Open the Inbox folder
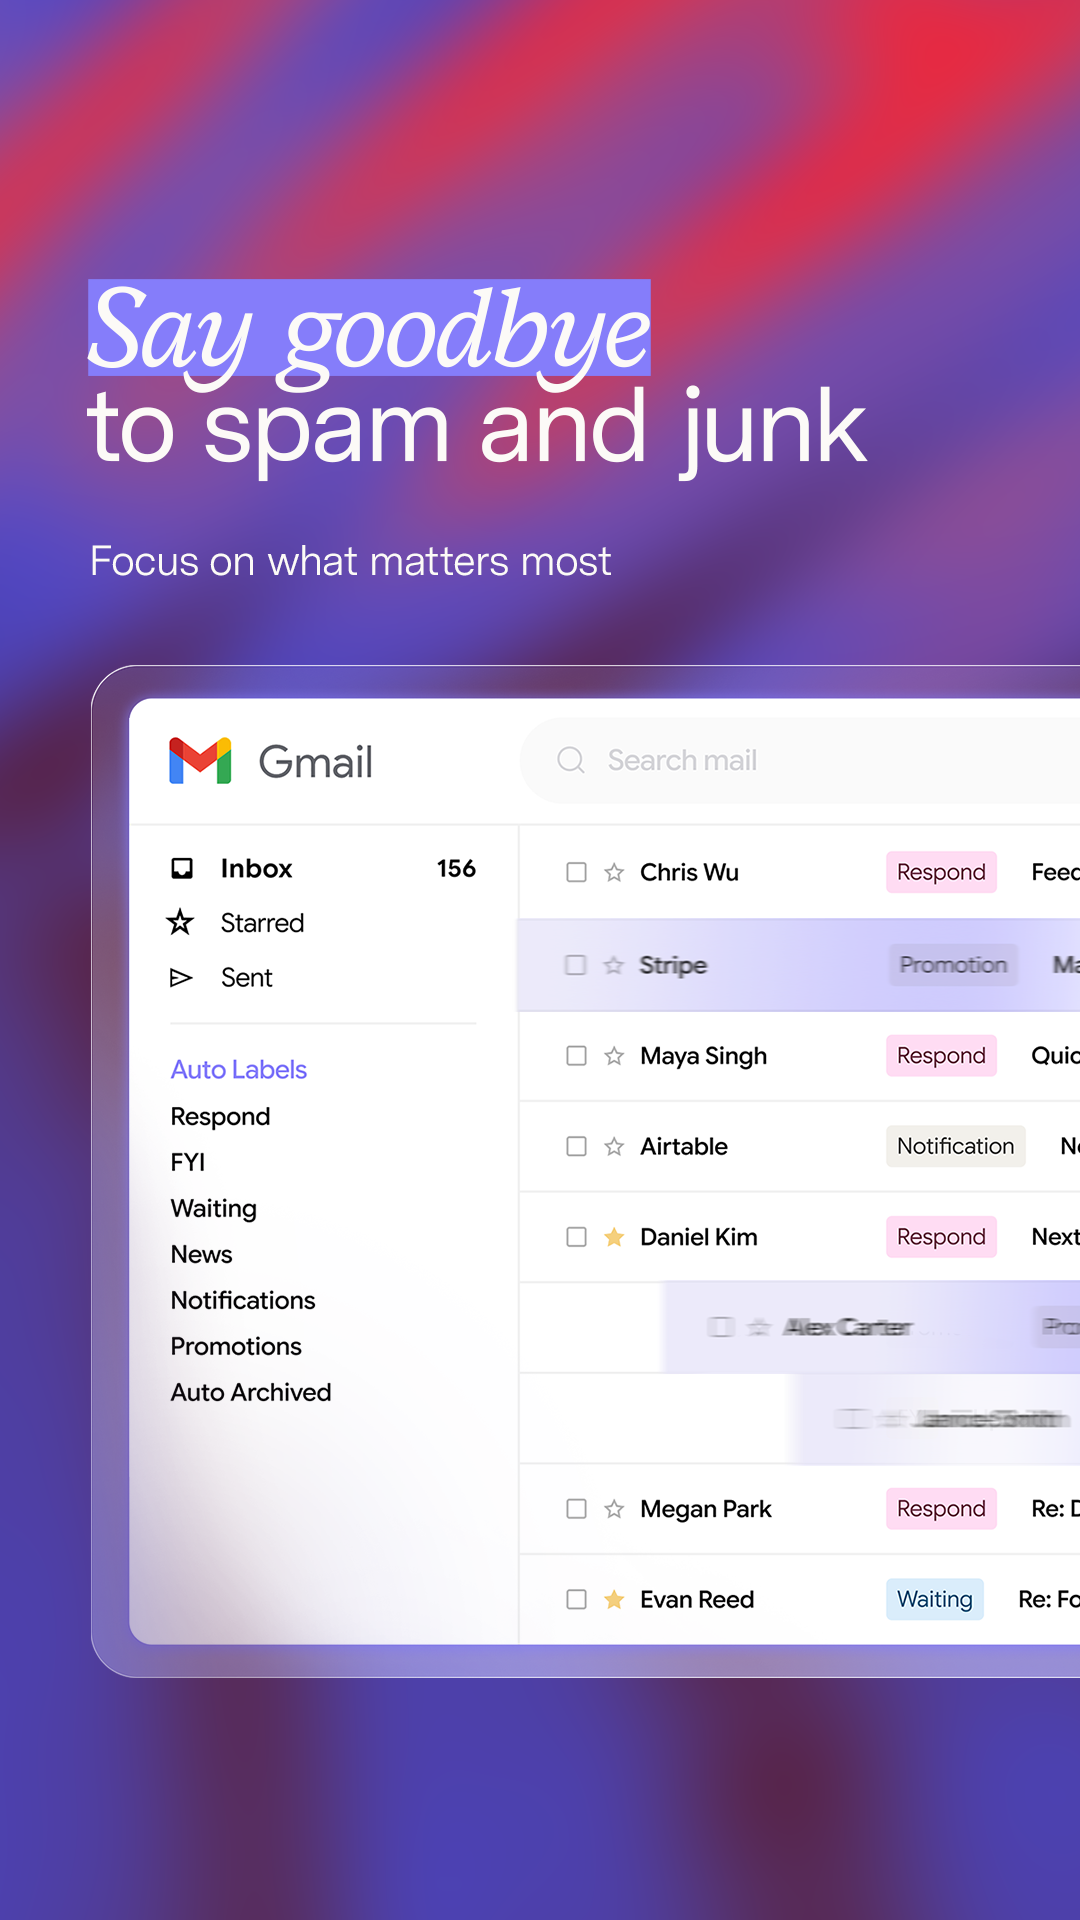This screenshot has height=1920, width=1080. tap(322, 868)
